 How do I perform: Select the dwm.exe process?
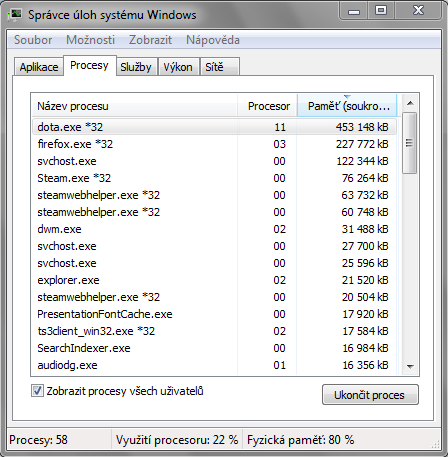(x=215, y=229)
